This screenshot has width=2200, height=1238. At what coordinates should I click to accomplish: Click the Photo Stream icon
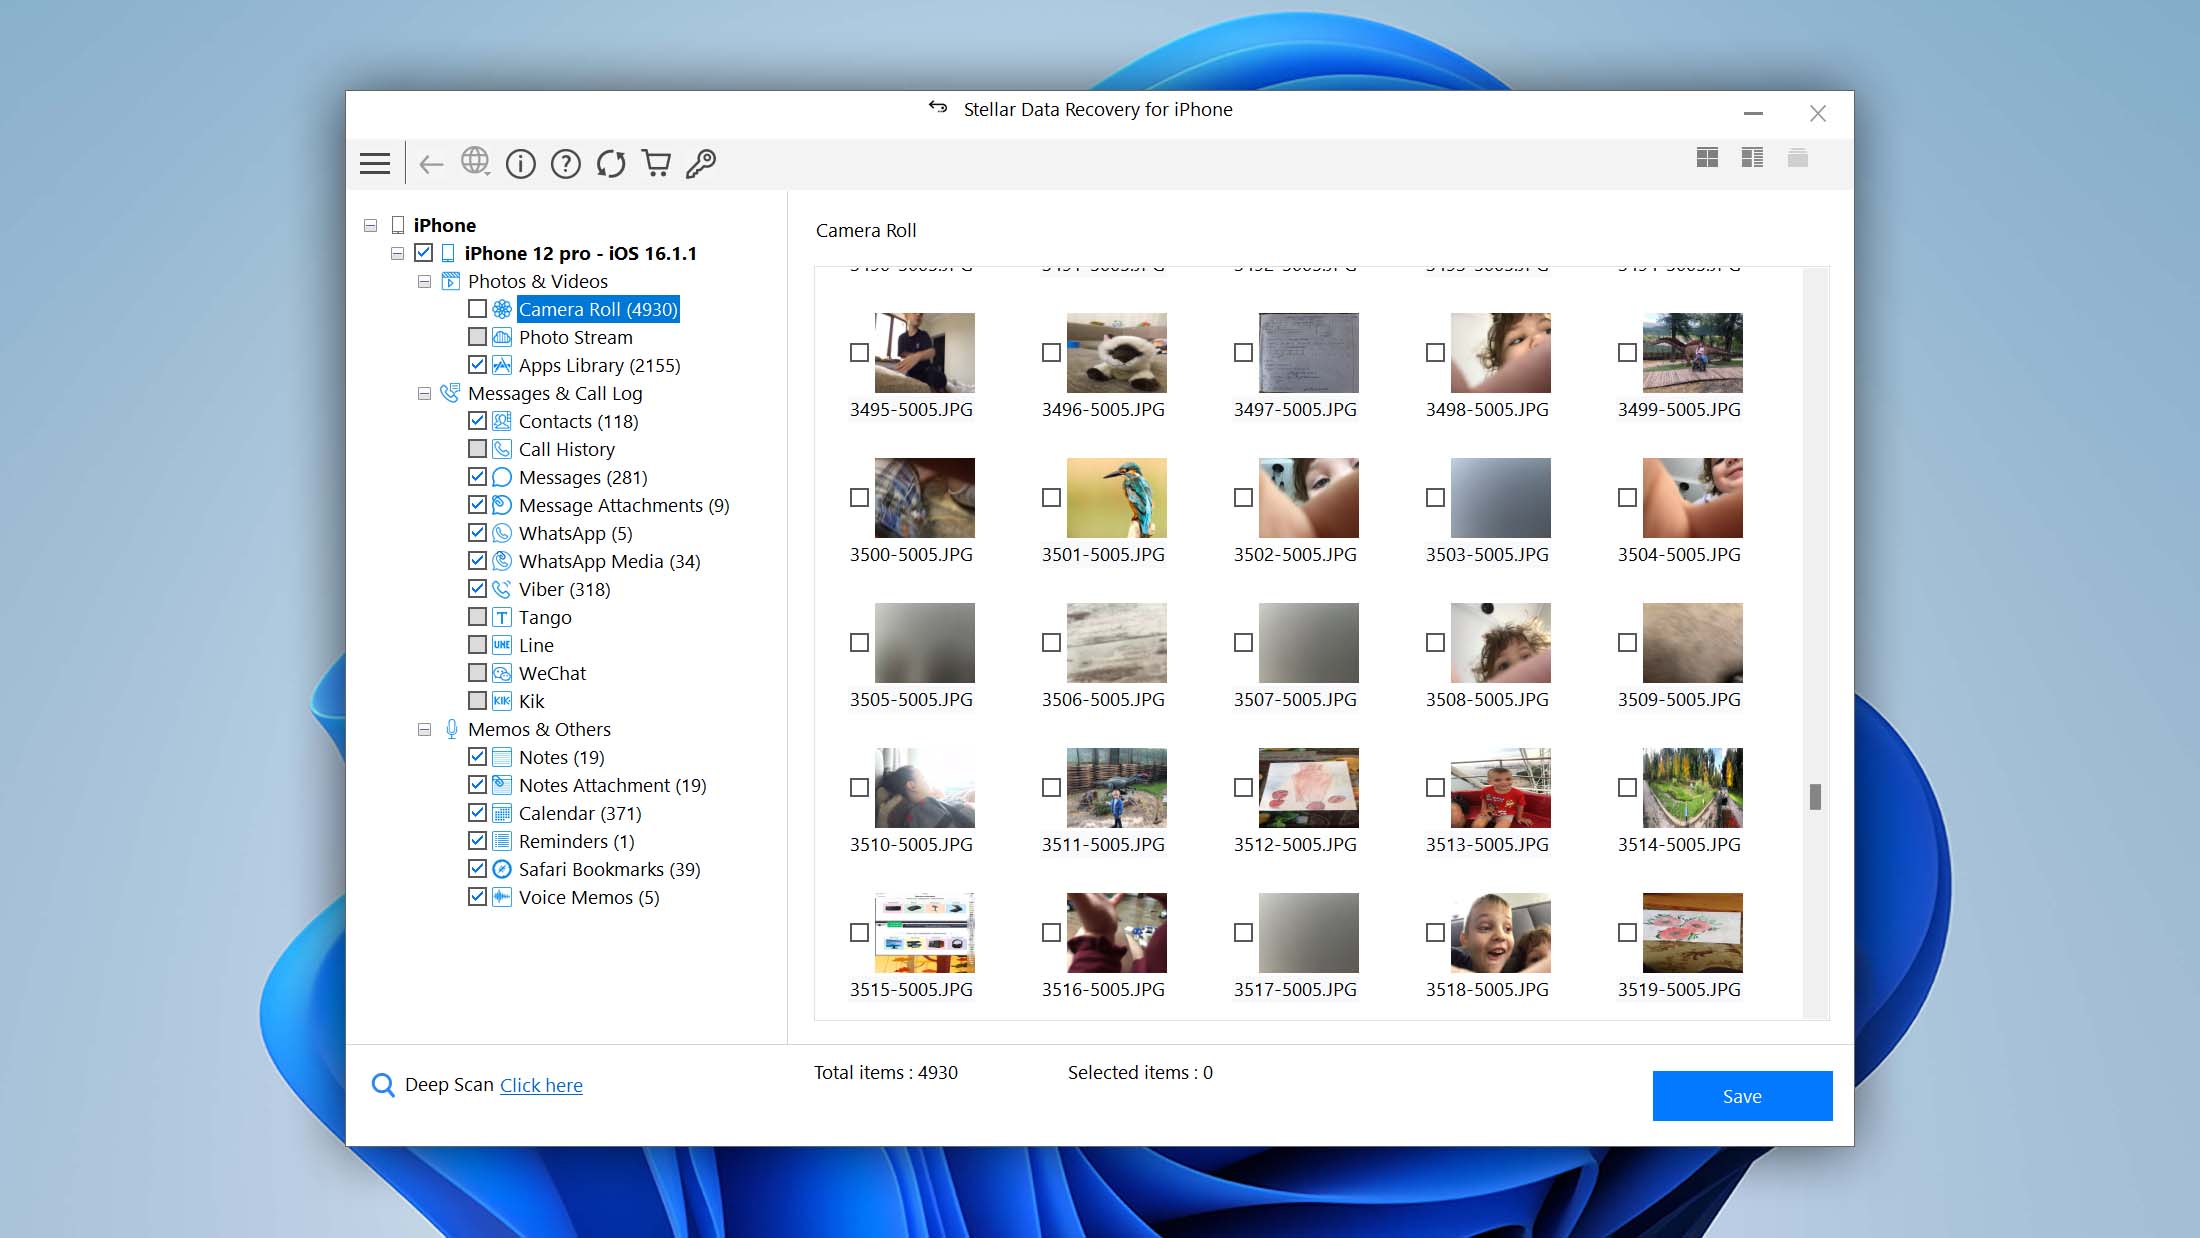point(502,337)
